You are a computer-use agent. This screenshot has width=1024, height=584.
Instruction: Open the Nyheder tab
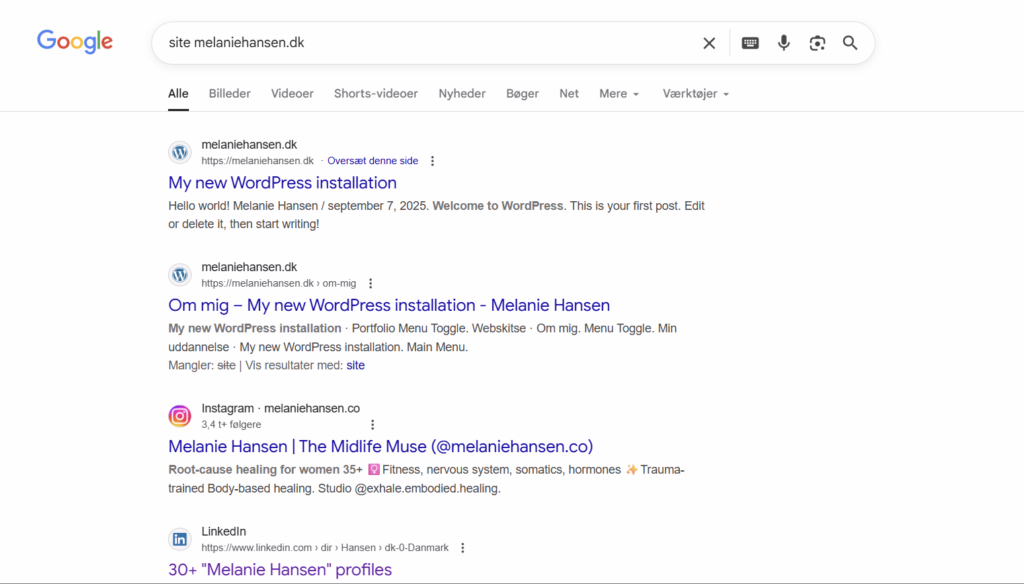462,93
